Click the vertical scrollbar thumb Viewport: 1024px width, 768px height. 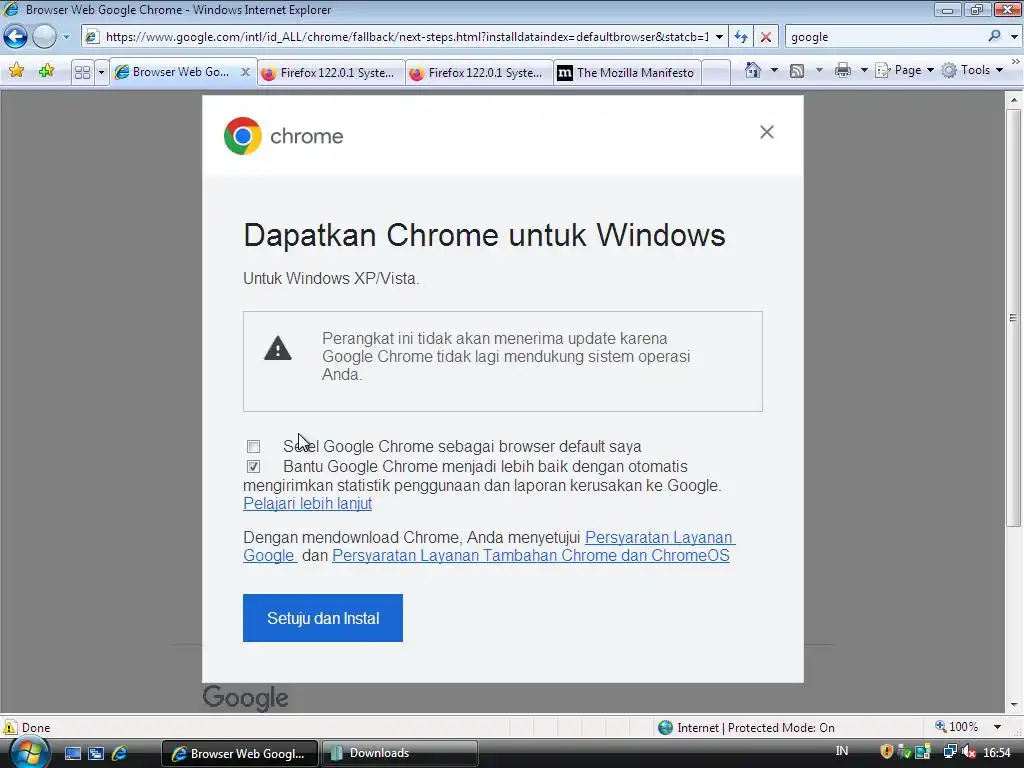coord(1014,318)
